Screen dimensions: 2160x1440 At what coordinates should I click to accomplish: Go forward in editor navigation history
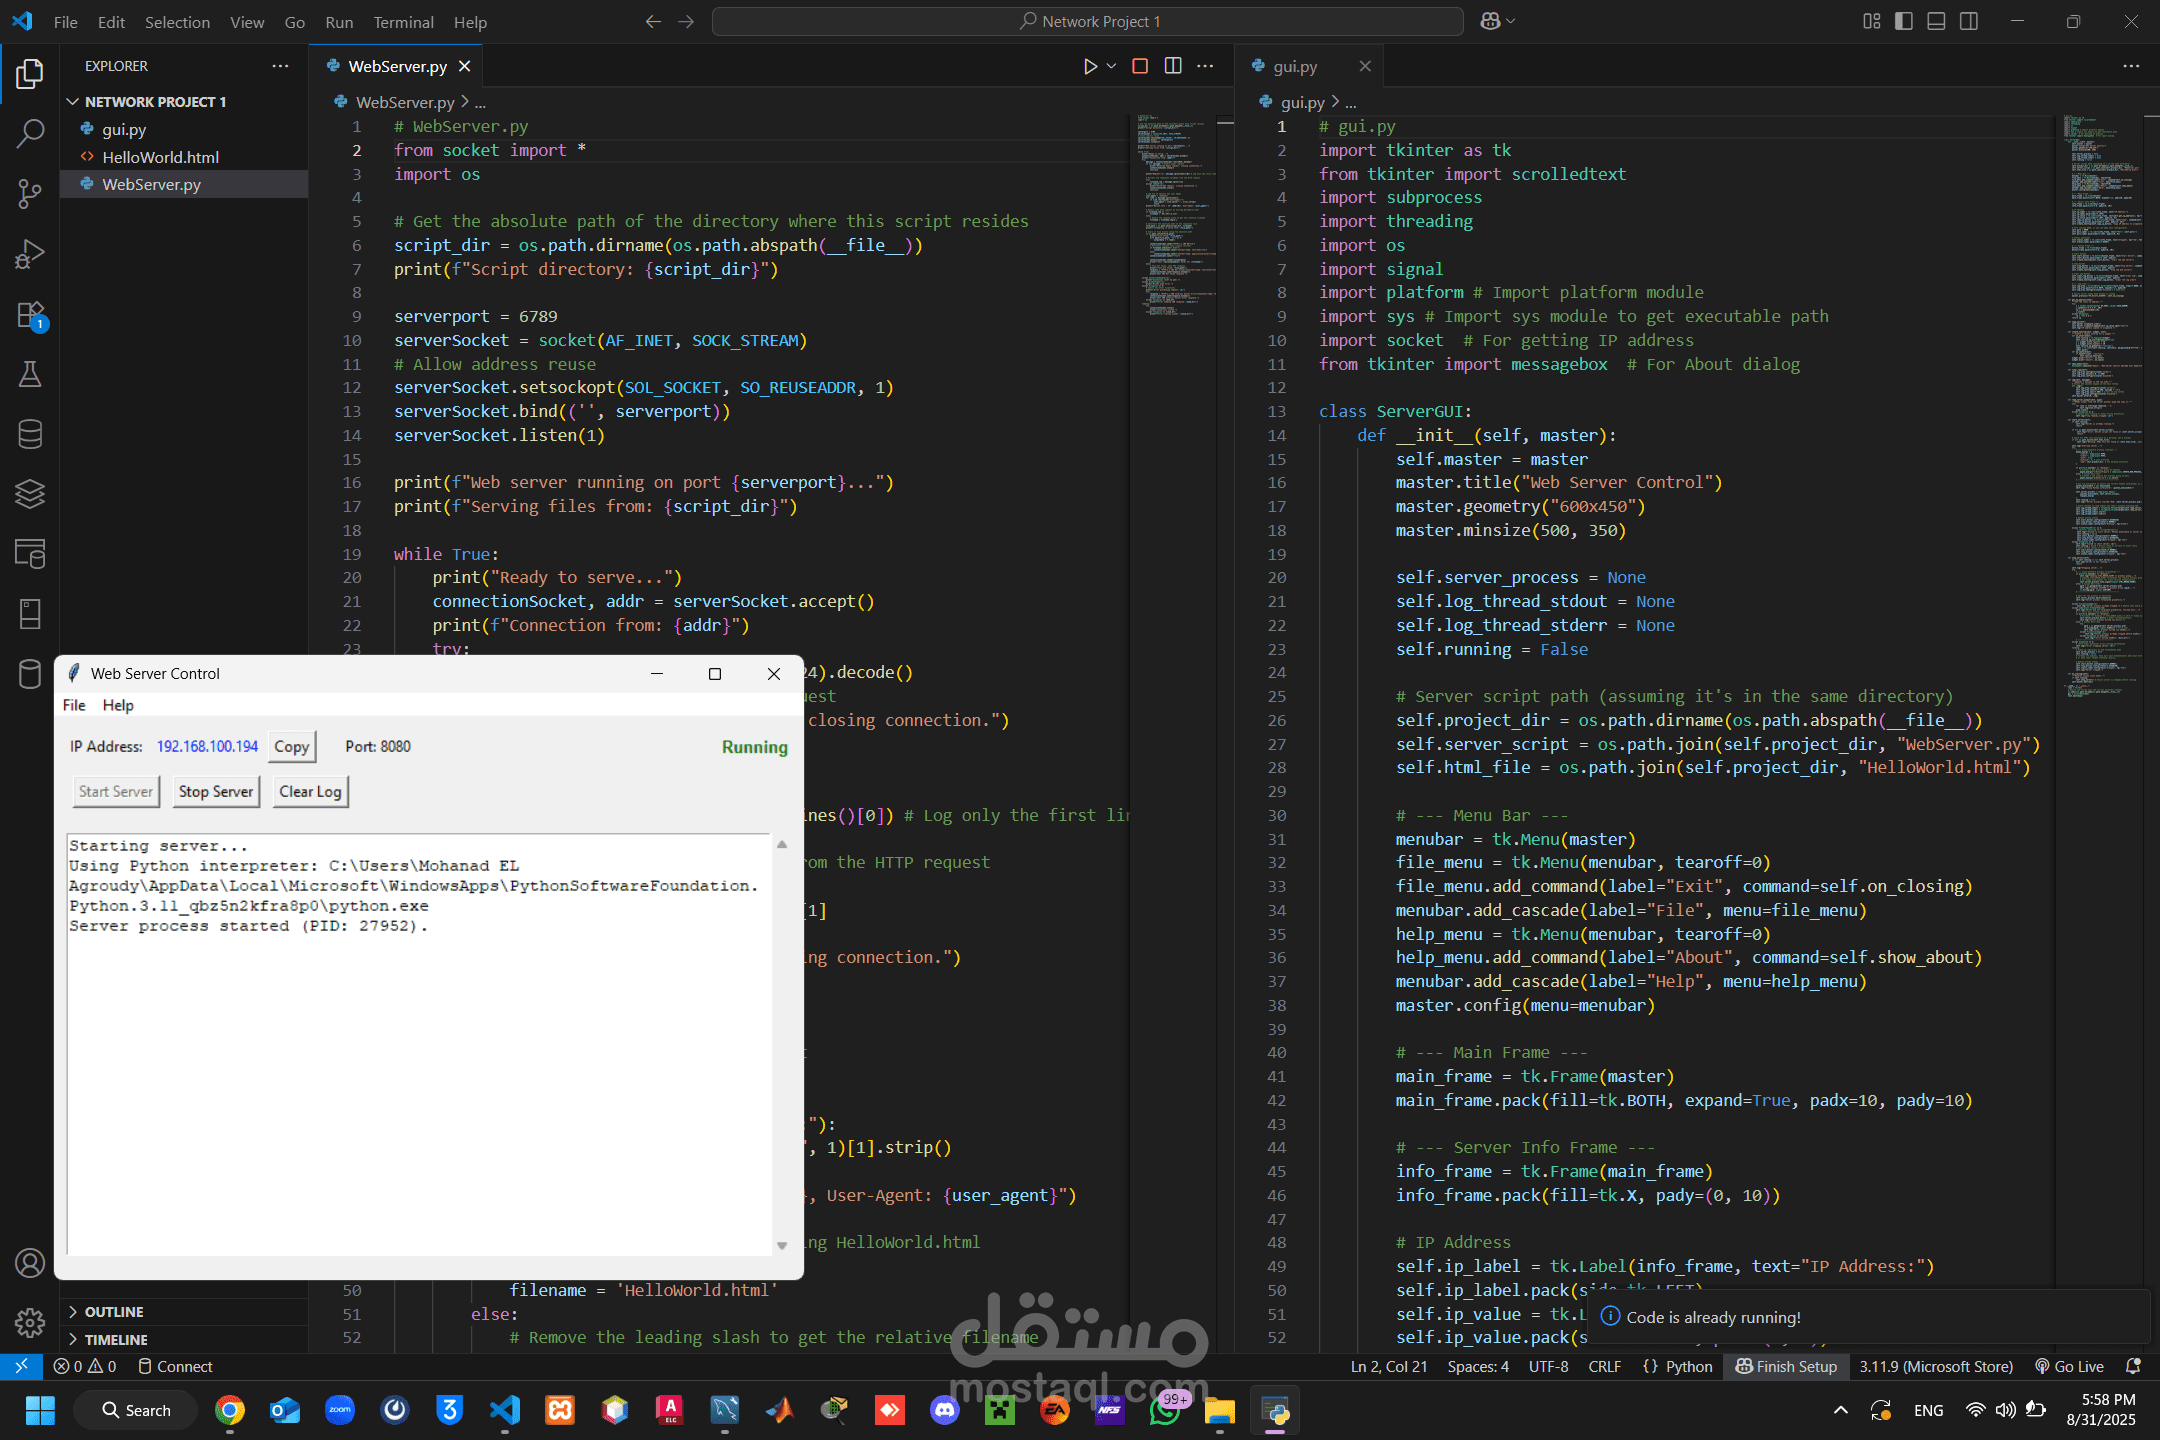(x=686, y=21)
